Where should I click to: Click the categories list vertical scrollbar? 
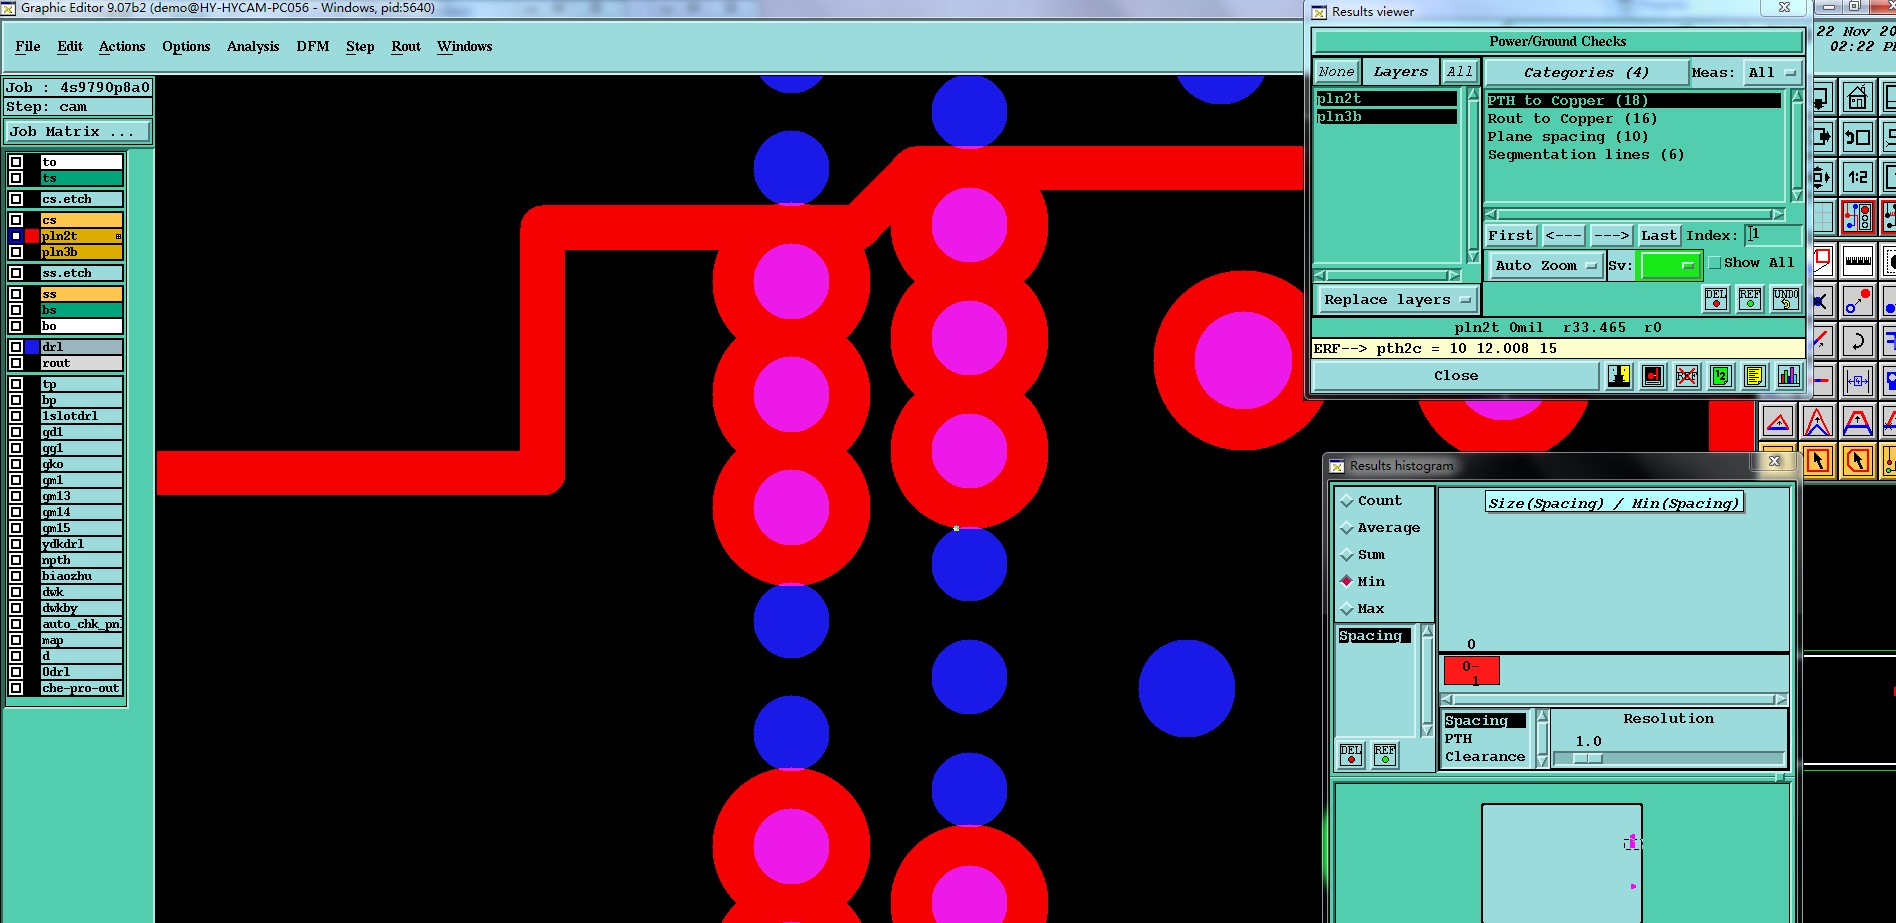click(1796, 145)
